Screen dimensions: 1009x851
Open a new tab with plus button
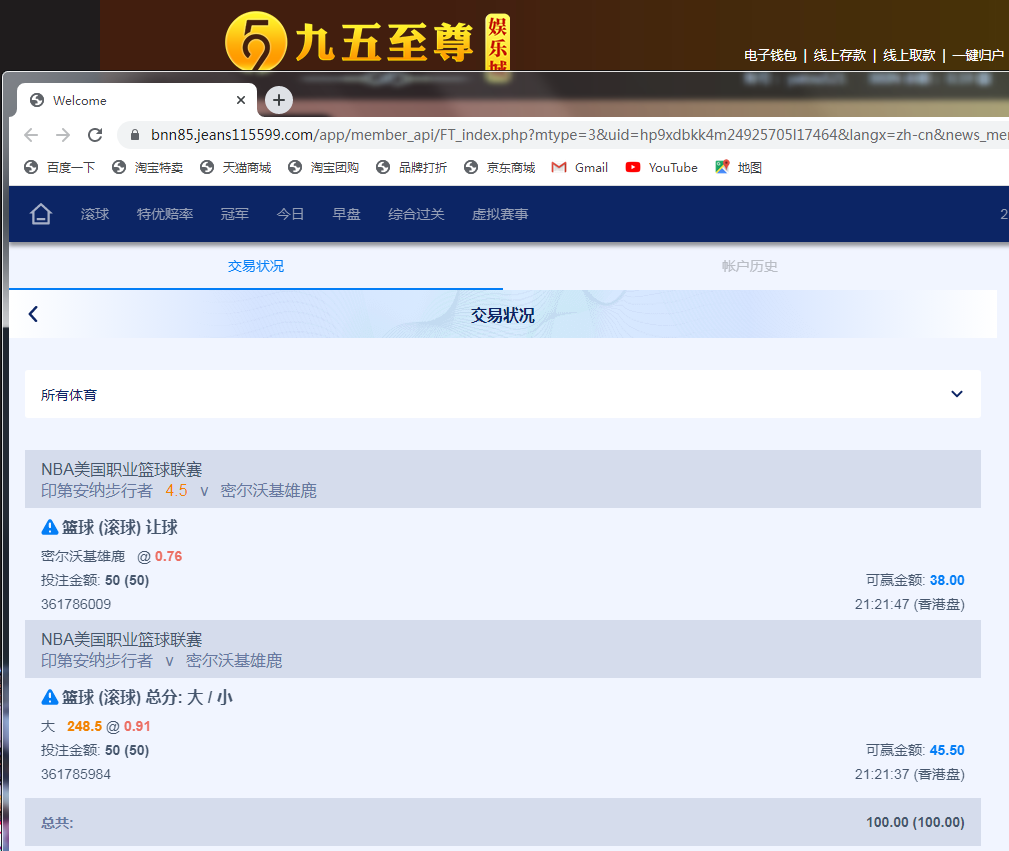(x=279, y=100)
